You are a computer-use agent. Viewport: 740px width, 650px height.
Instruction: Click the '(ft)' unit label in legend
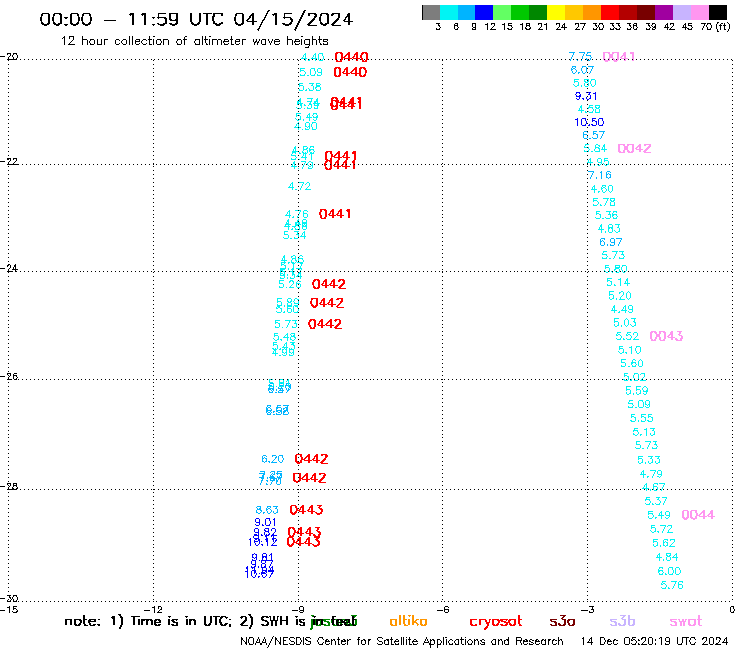click(723, 26)
